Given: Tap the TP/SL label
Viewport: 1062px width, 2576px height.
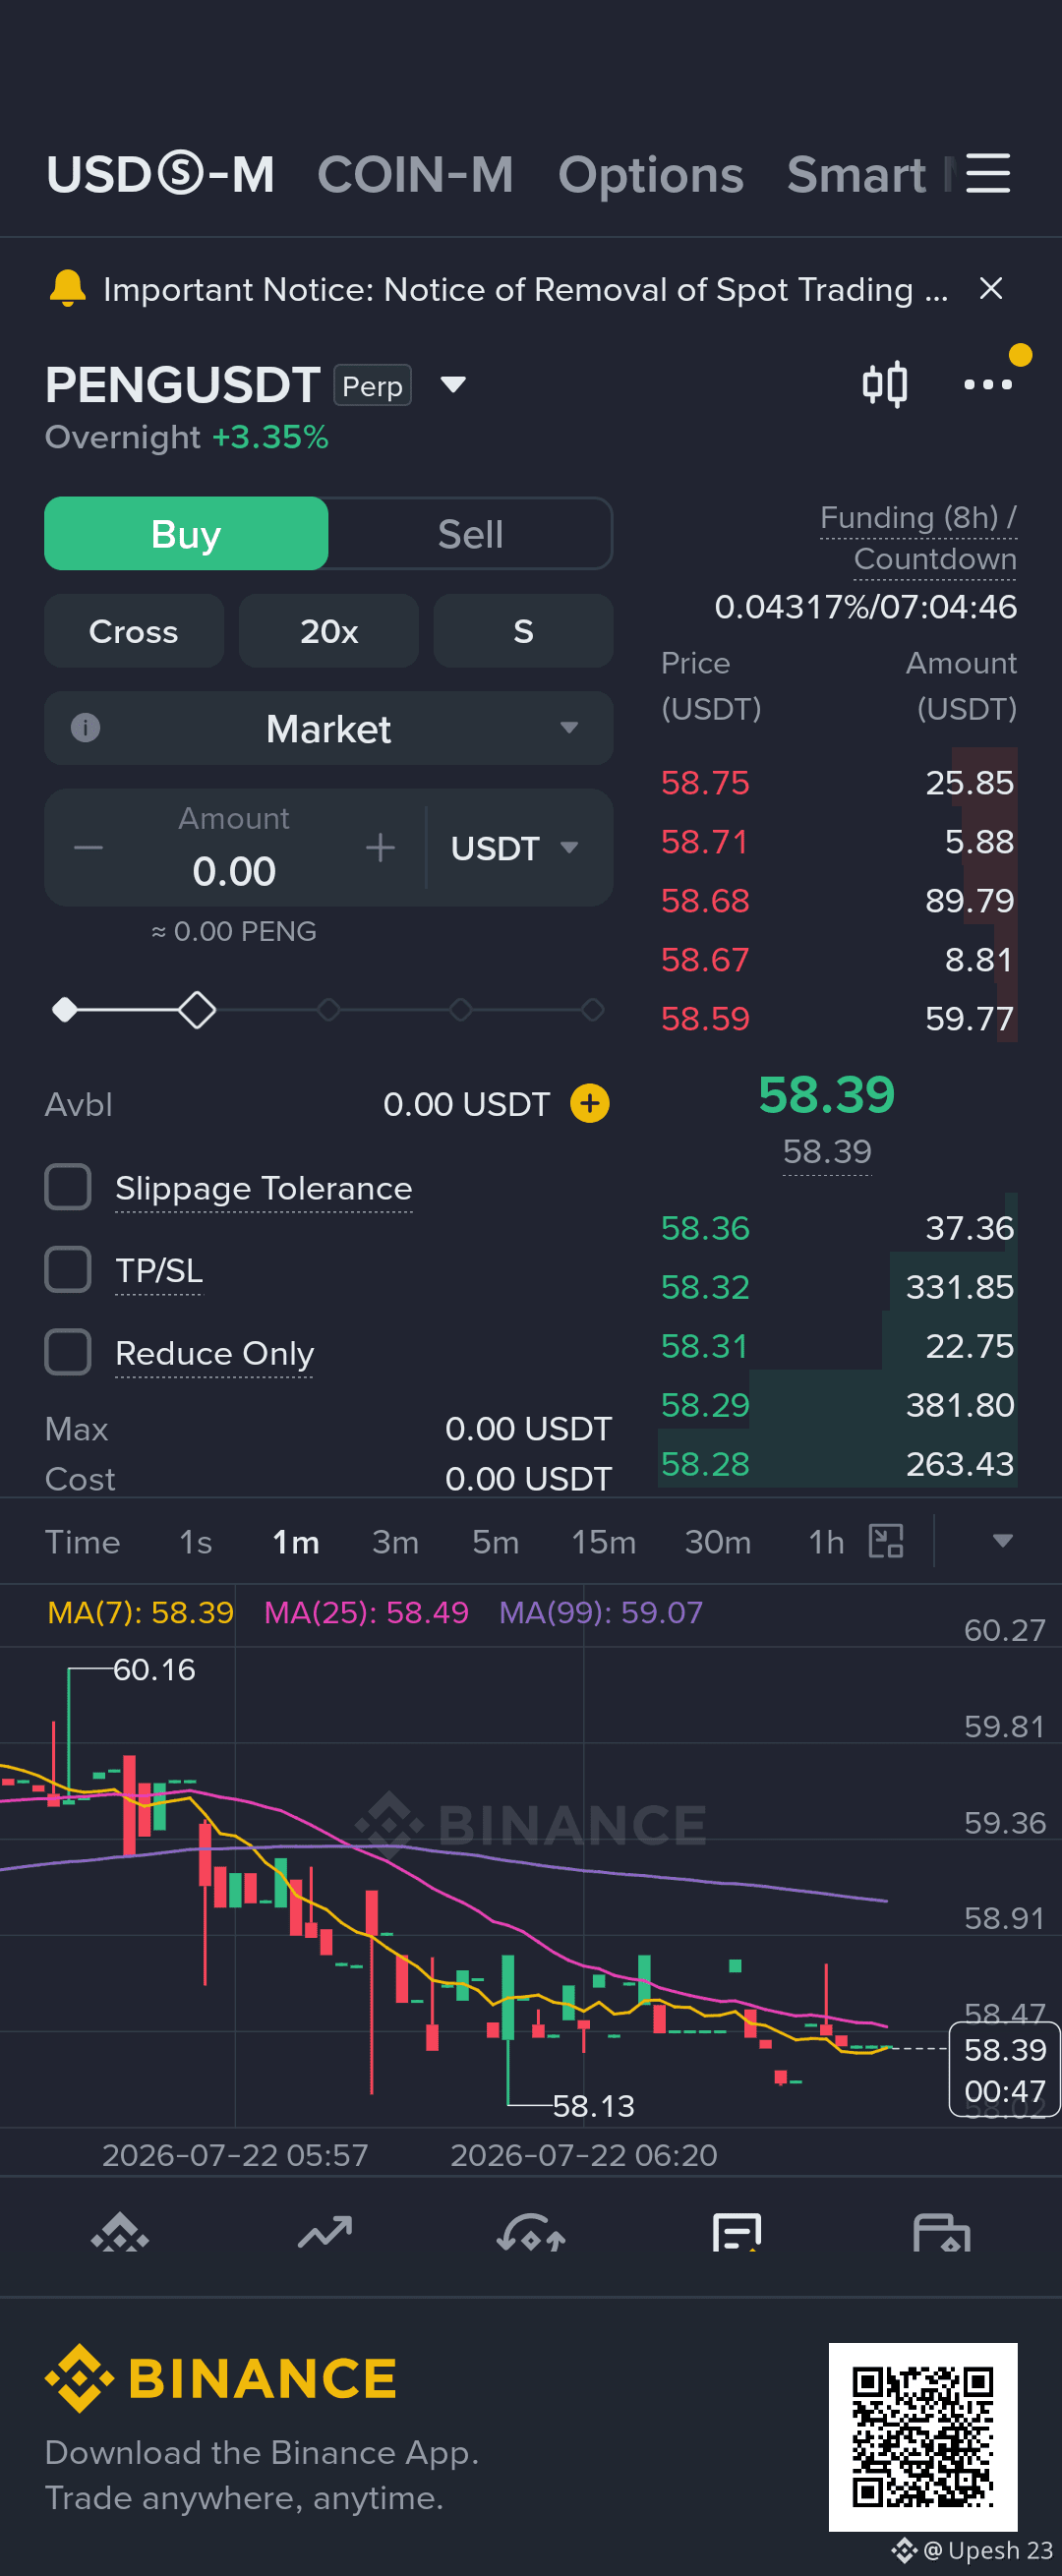Looking at the screenshot, I should (x=159, y=1270).
